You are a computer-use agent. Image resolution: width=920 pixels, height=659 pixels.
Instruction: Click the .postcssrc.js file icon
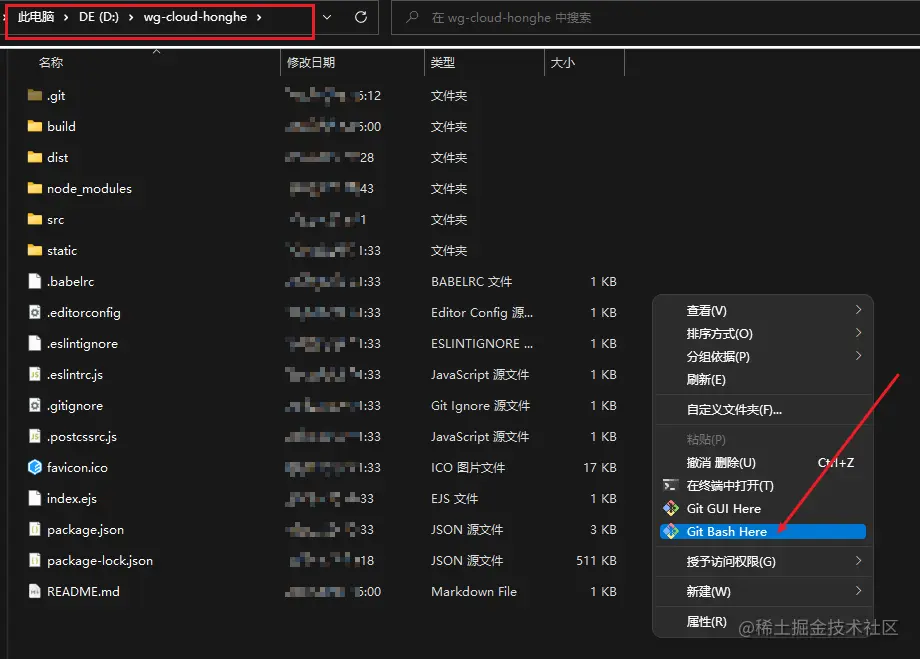35,437
